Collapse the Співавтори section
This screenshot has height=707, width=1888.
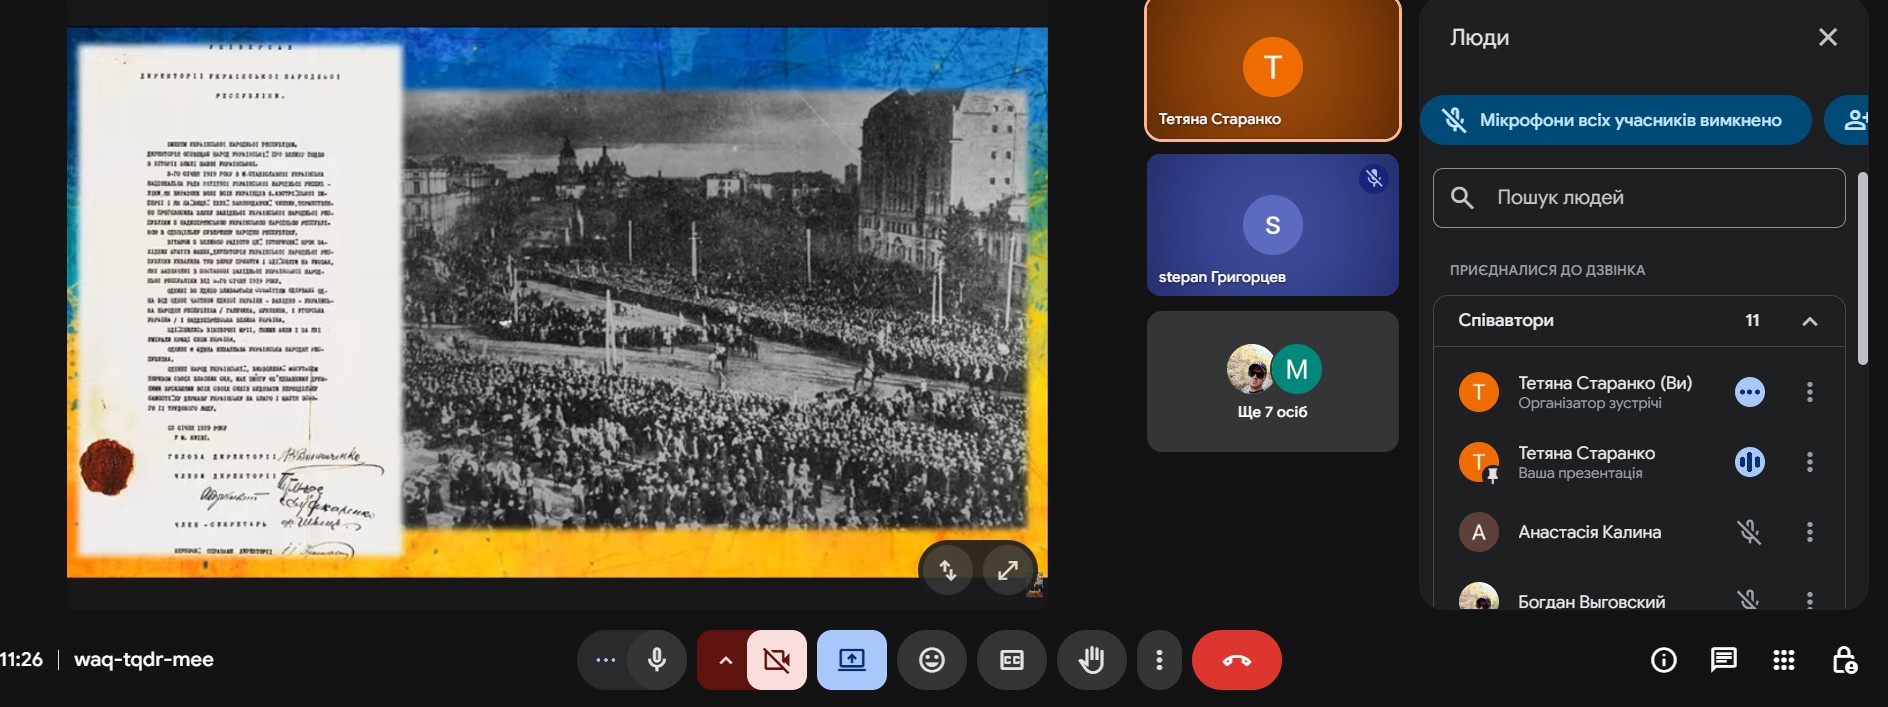(1809, 321)
